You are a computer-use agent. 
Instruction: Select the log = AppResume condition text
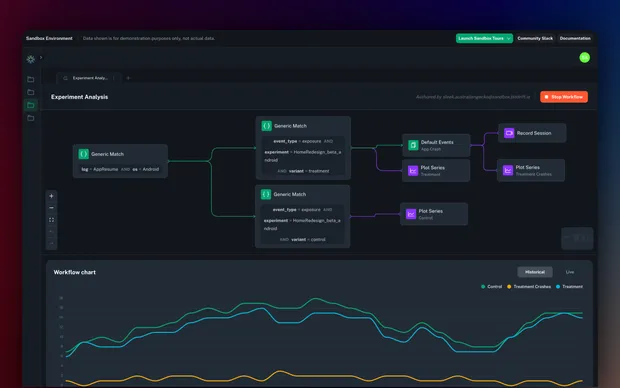(100, 169)
